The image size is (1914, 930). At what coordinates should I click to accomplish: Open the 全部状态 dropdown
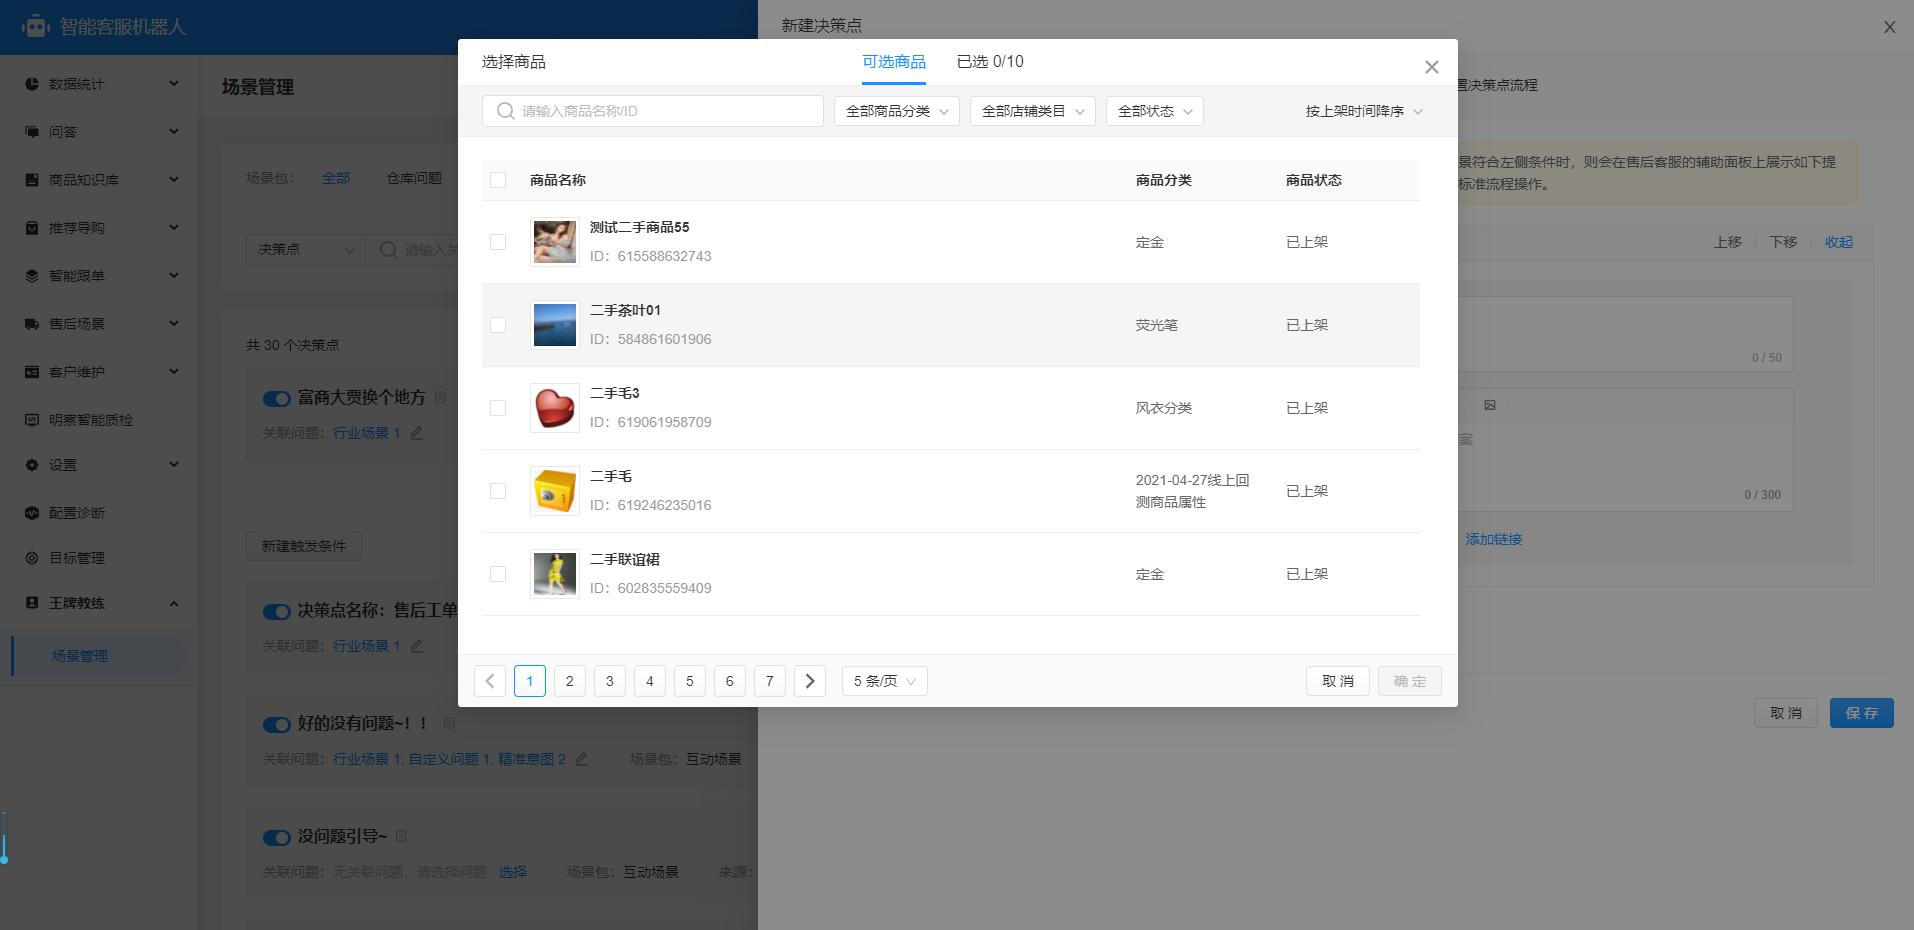(x=1155, y=111)
